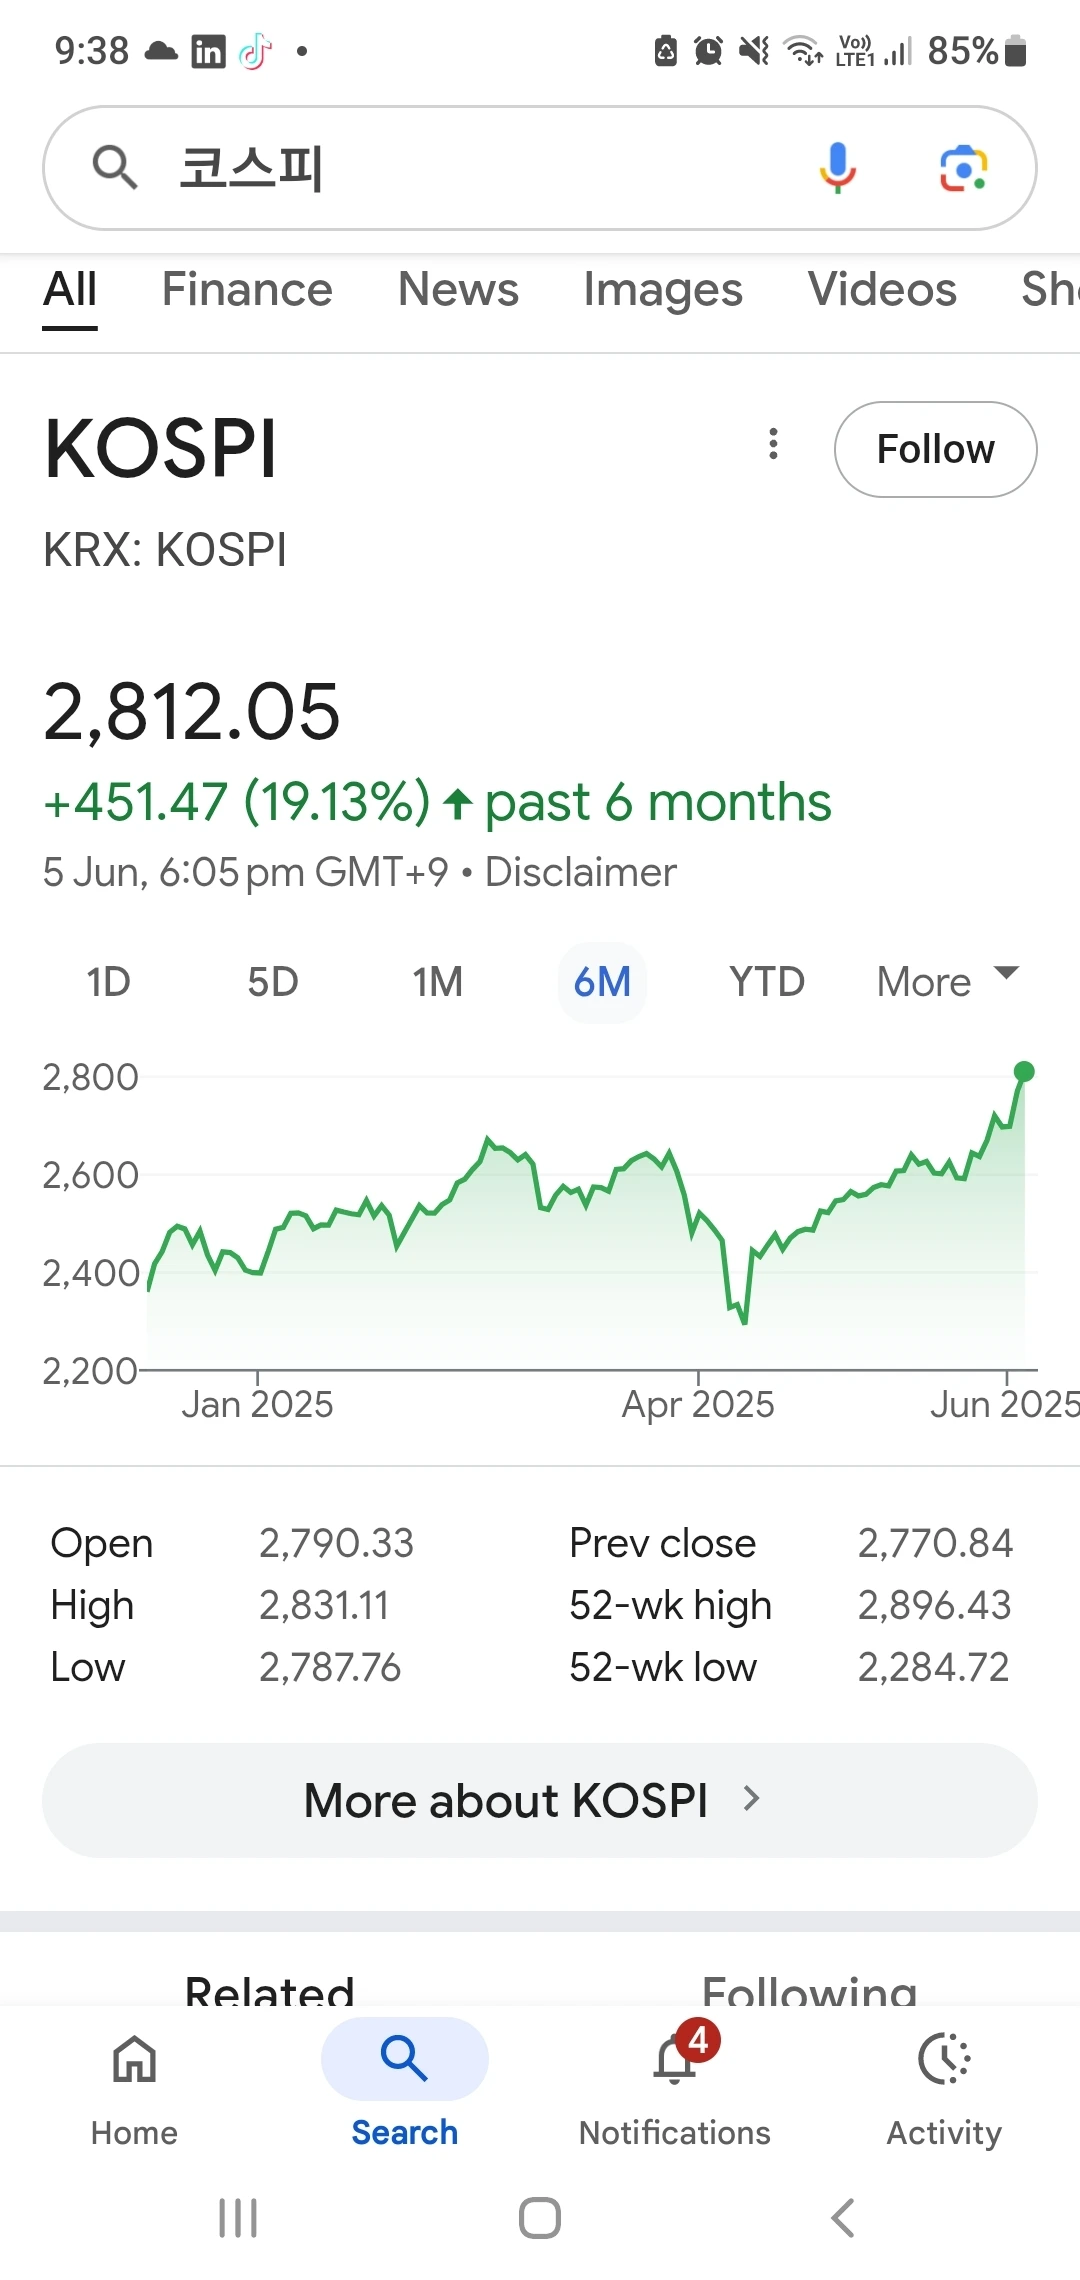The width and height of the screenshot is (1080, 2280).
Task: Expand the More time ranges dropdown
Action: (x=947, y=982)
